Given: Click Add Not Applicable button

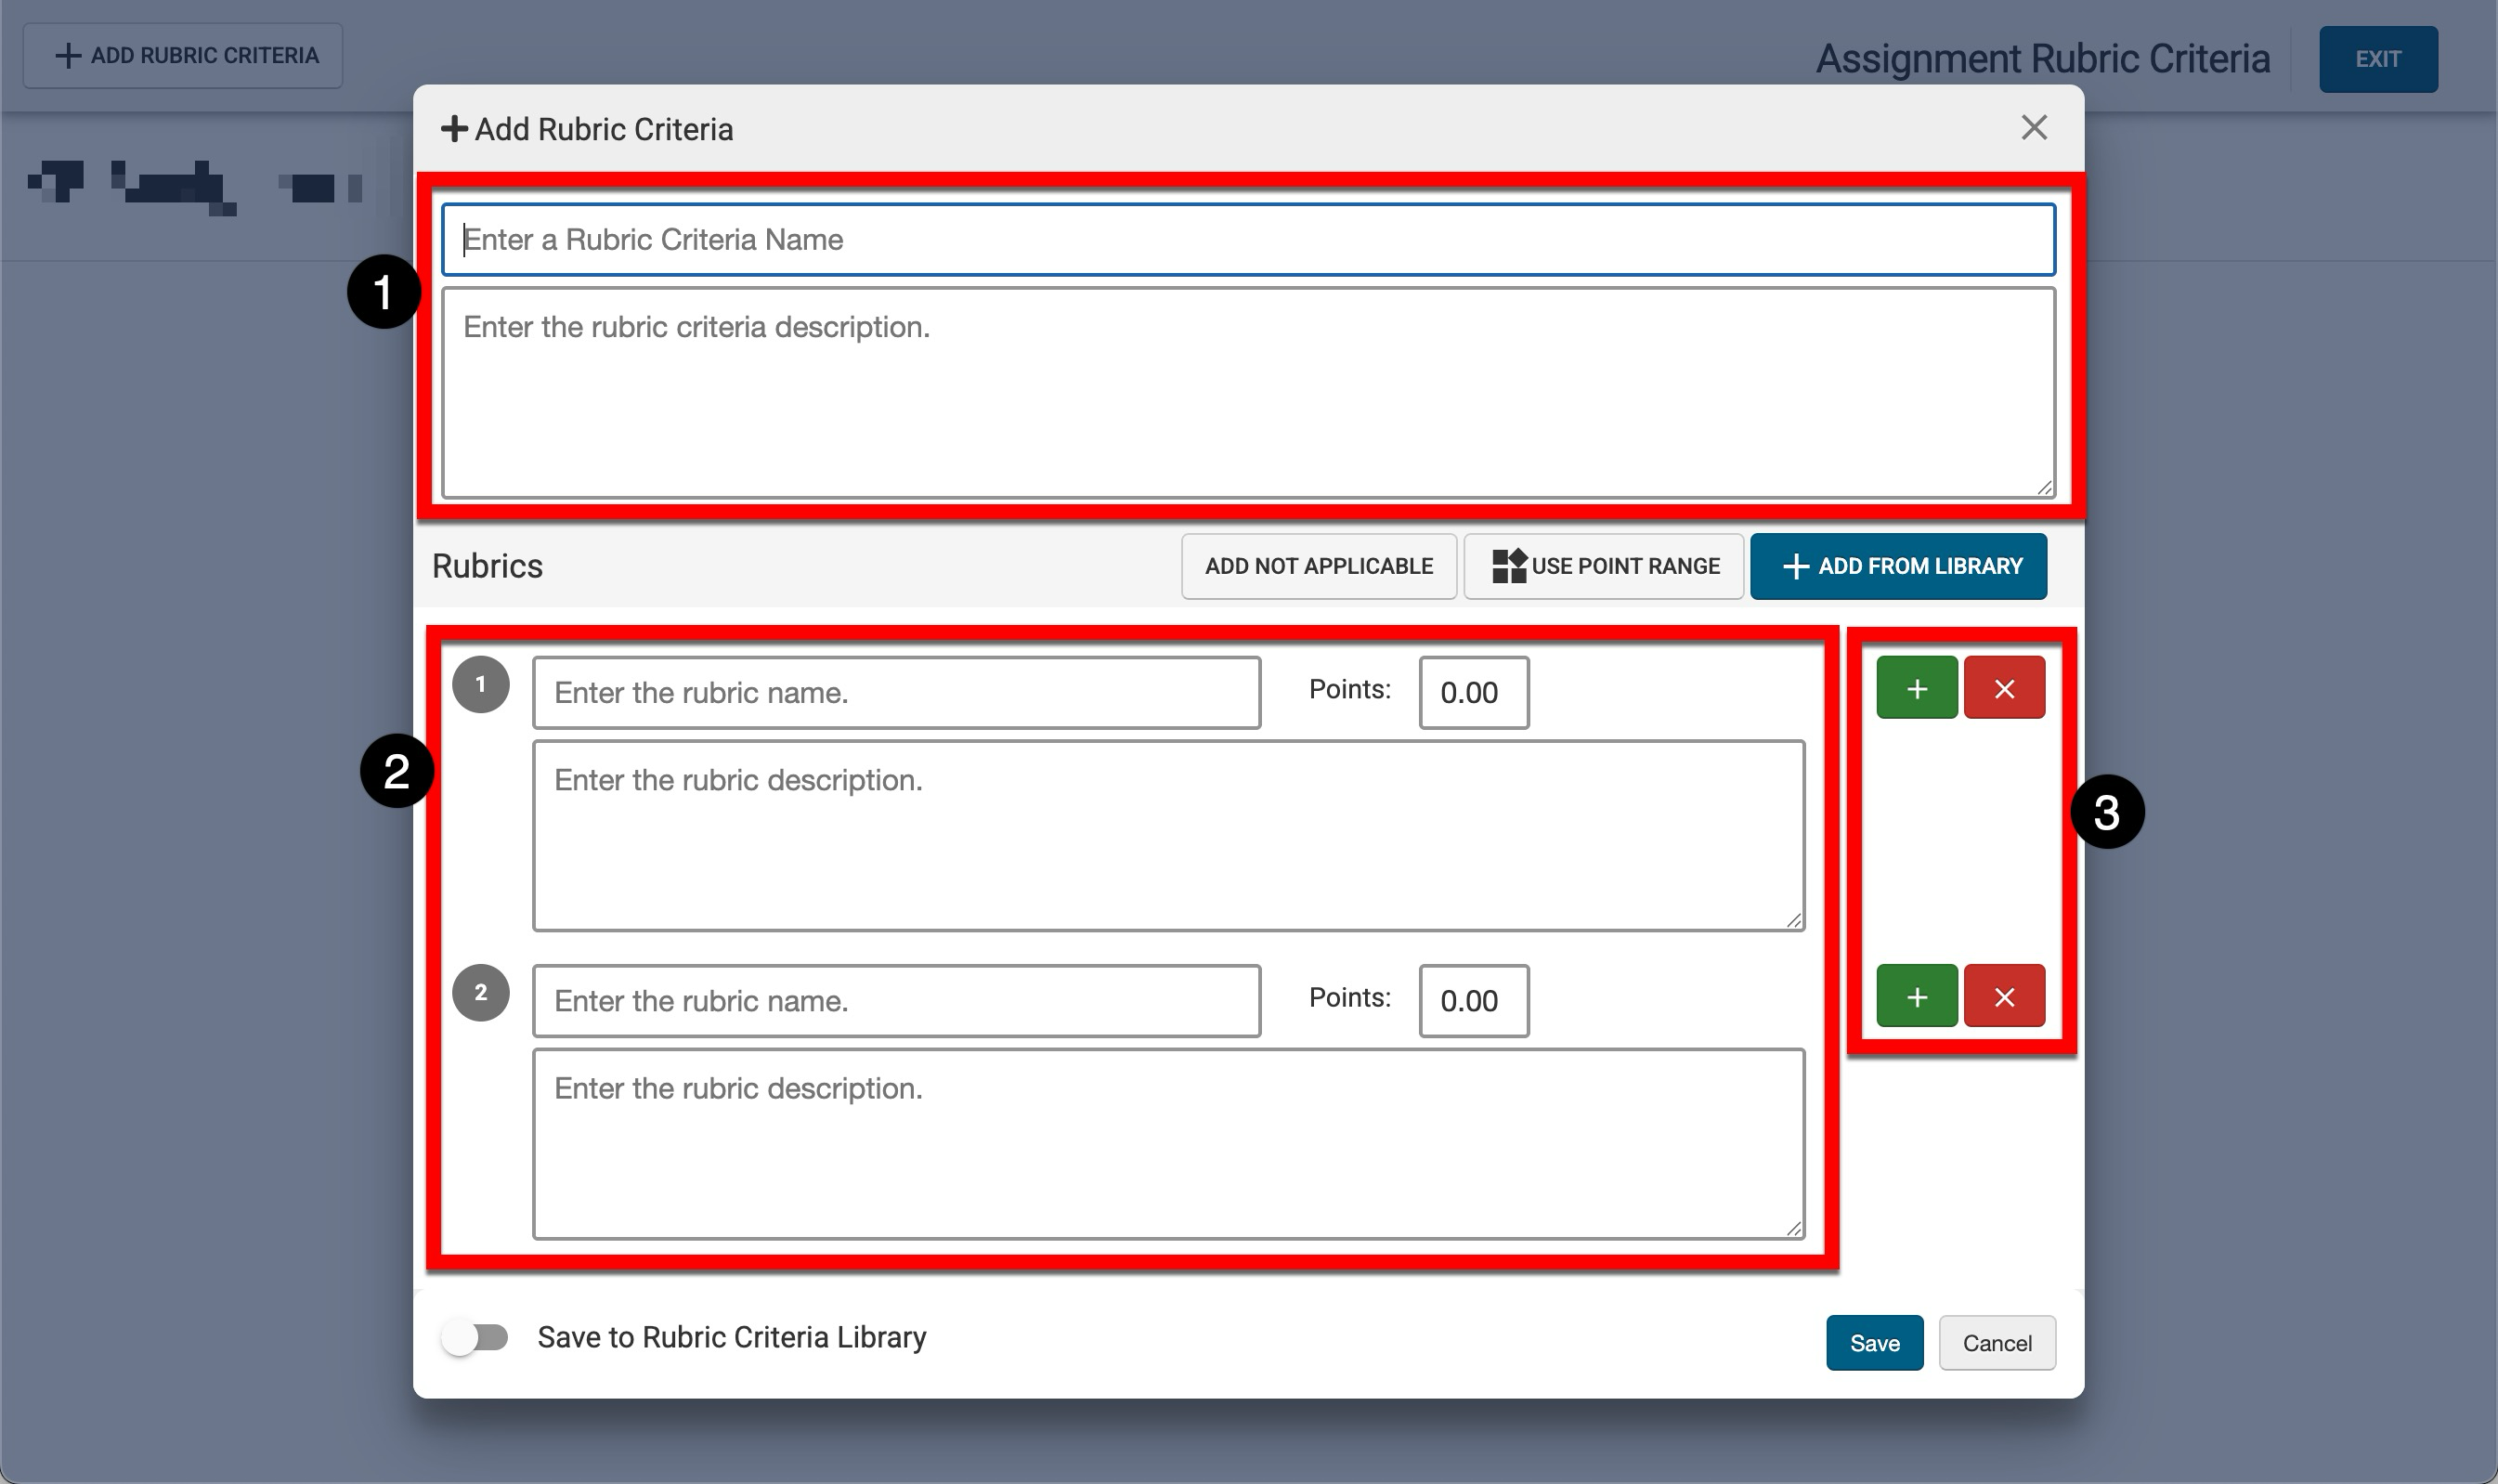Looking at the screenshot, I should (1318, 566).
